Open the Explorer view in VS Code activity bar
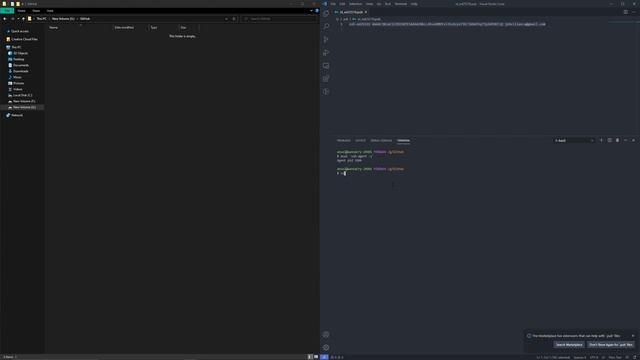 [326, 13]
